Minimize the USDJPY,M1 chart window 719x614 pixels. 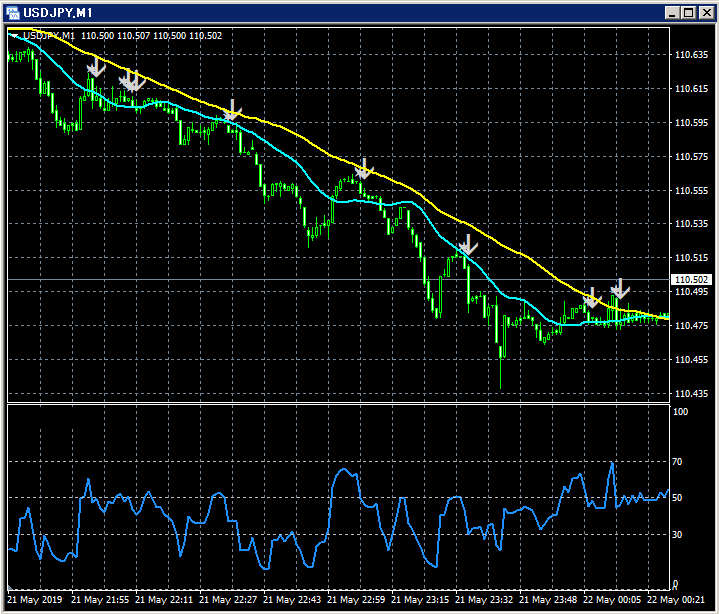tap(672, 13)
